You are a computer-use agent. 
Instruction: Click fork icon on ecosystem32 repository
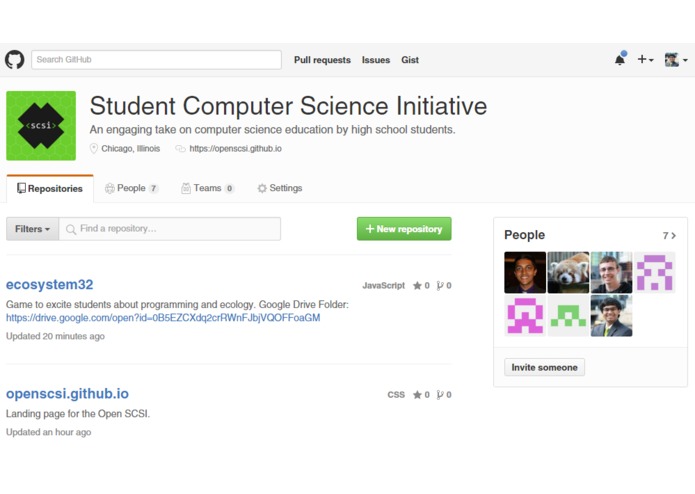[440, 286]
